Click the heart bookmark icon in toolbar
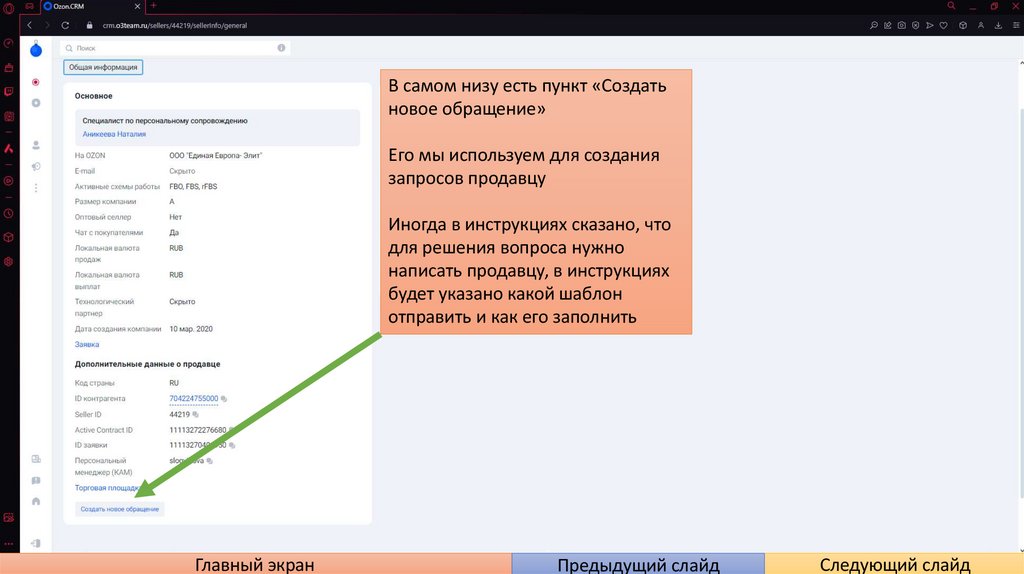Viewport: 1024px width, 574px height. point(944,25)
